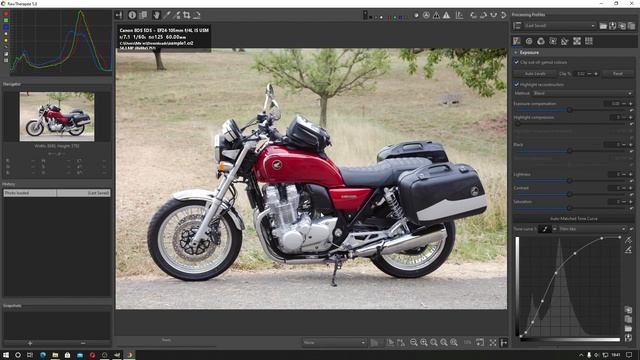Click the Clip % value field

[x=580, y=73]
